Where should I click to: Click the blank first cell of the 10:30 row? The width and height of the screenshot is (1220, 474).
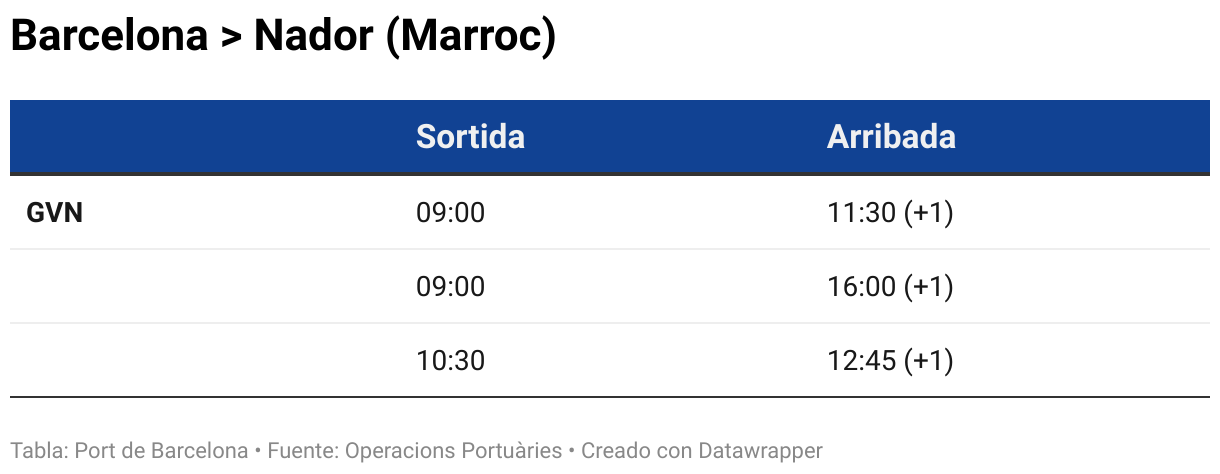tap(200, 360)
